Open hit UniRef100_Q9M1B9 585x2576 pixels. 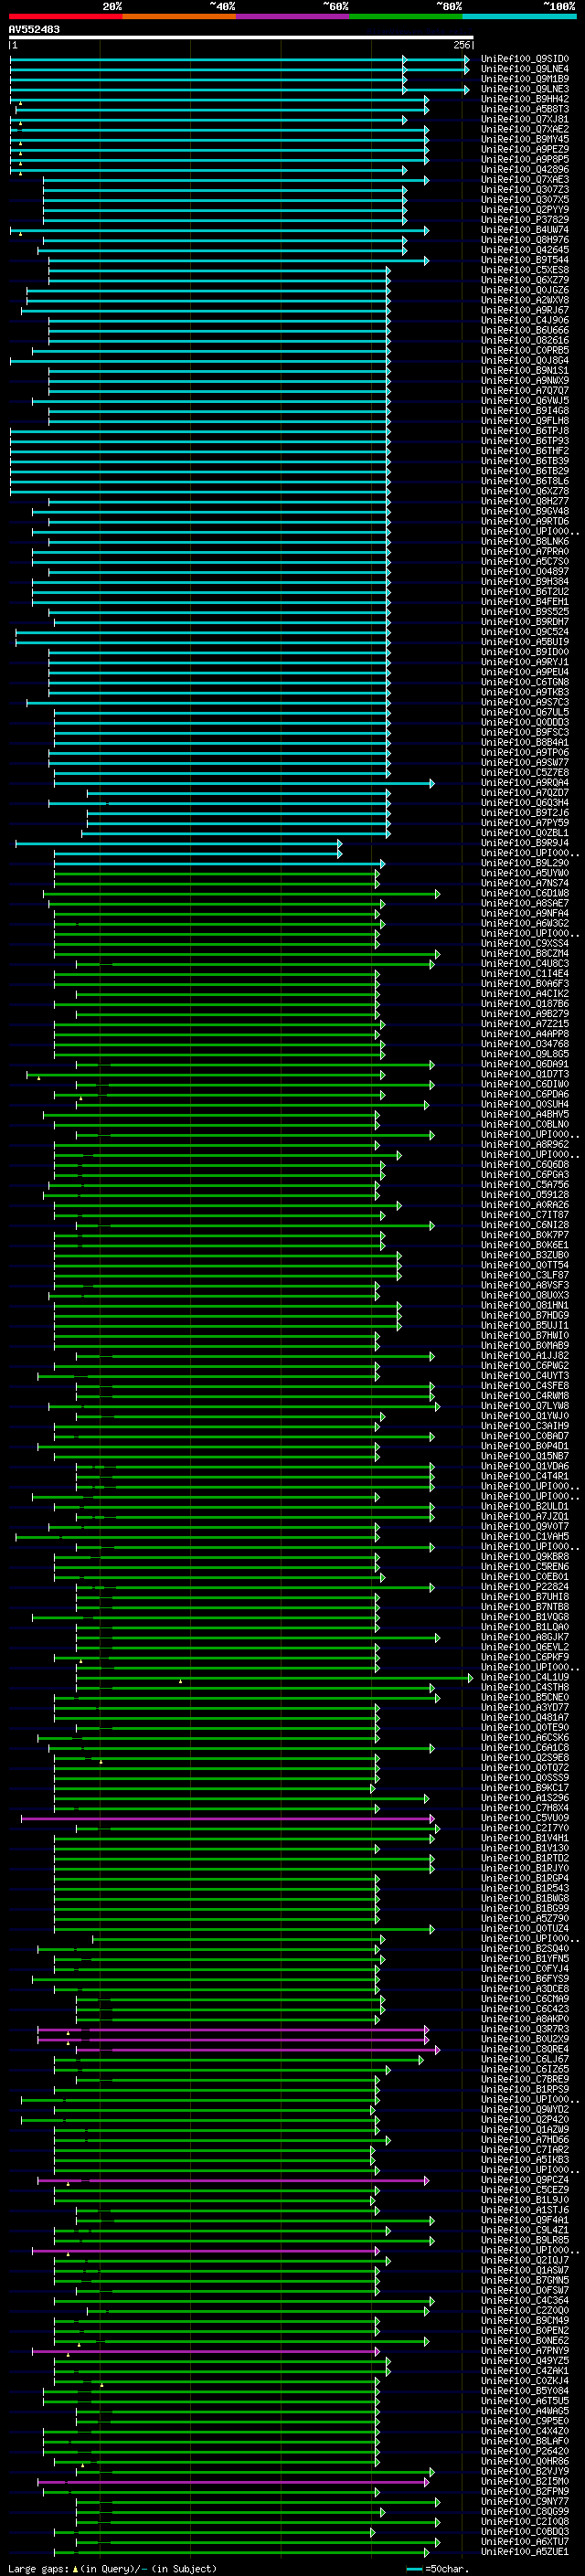click(x=525, y=79)
